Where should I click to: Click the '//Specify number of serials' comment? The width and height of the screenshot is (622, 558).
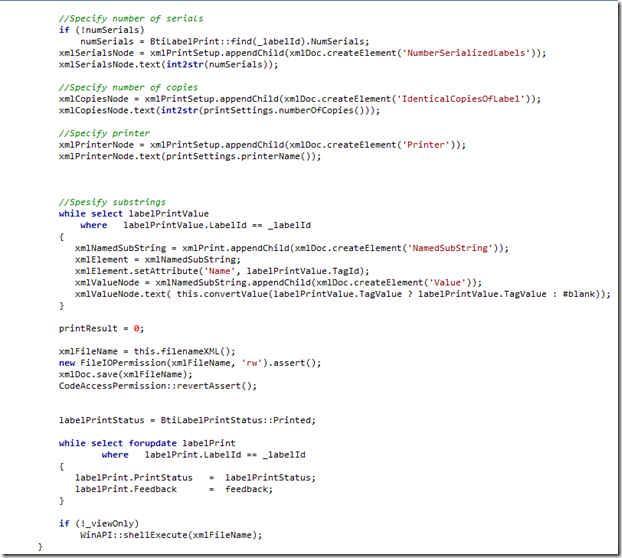(x=129, y=18)
